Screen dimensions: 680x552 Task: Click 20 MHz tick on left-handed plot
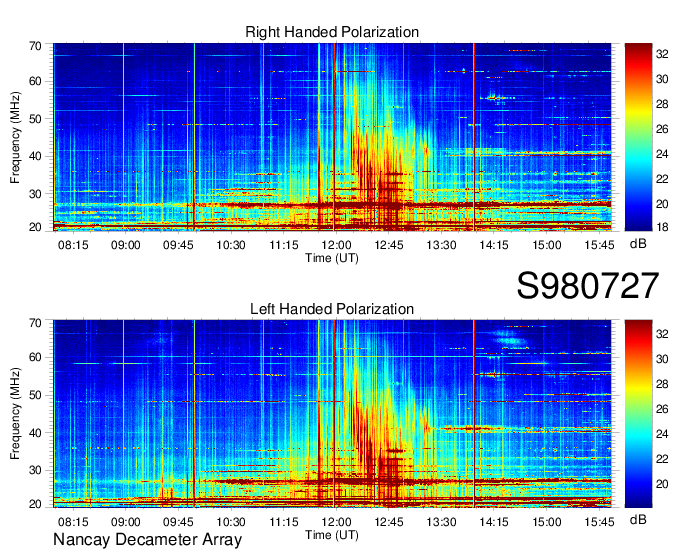point(36,504)
